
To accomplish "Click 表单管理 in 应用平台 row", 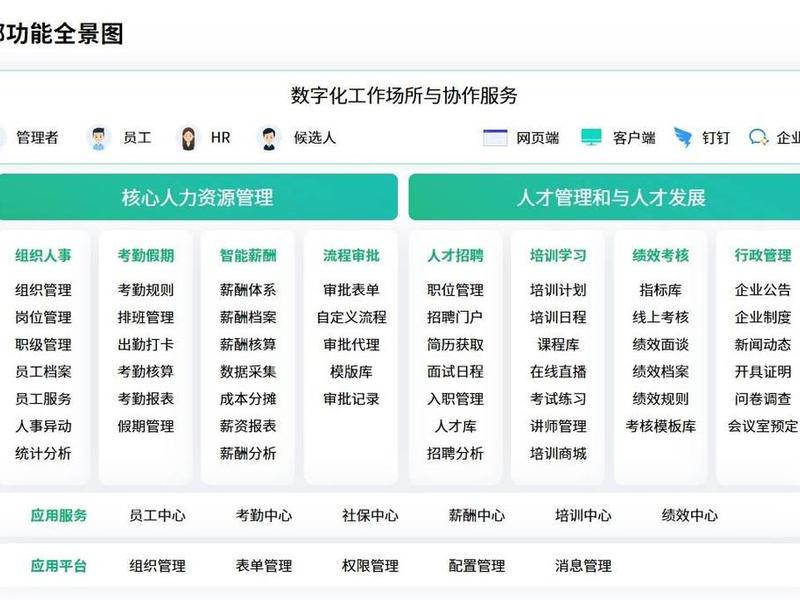I will [264, 566].
